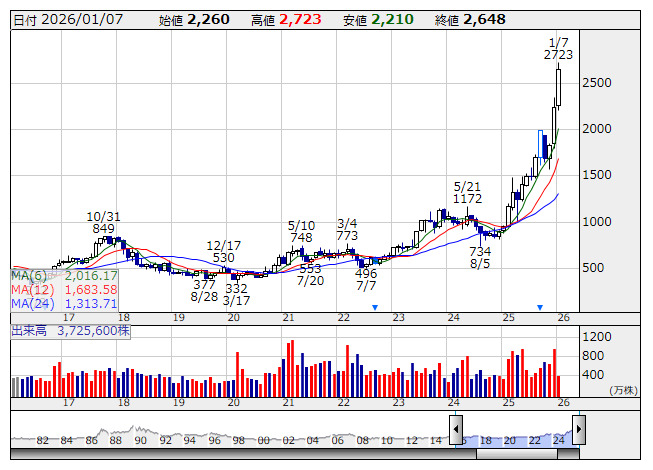Click the 1/7 2723 peak annotation

pos(558,48)
